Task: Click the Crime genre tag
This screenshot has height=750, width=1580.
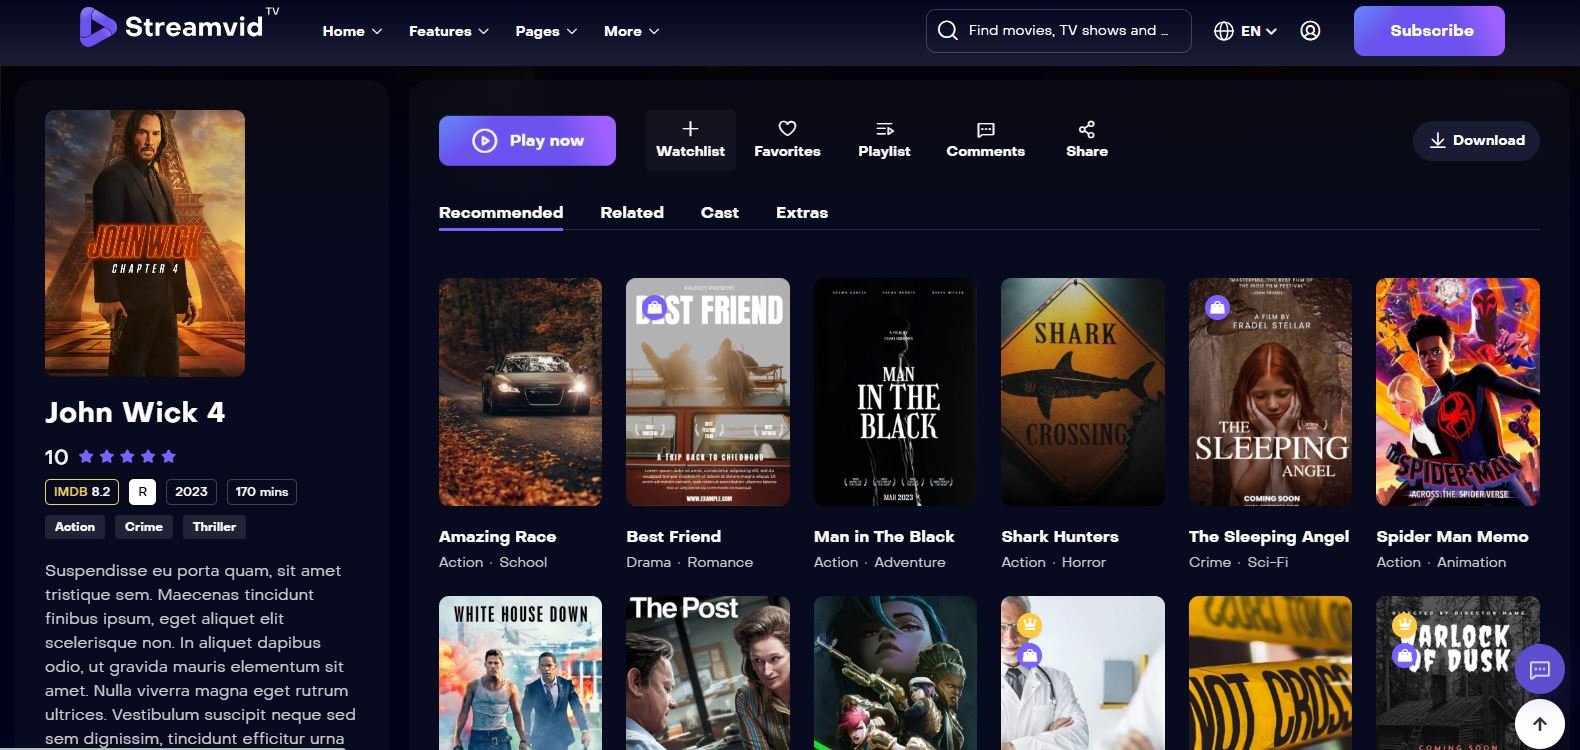Action: (x=144, y=527)
